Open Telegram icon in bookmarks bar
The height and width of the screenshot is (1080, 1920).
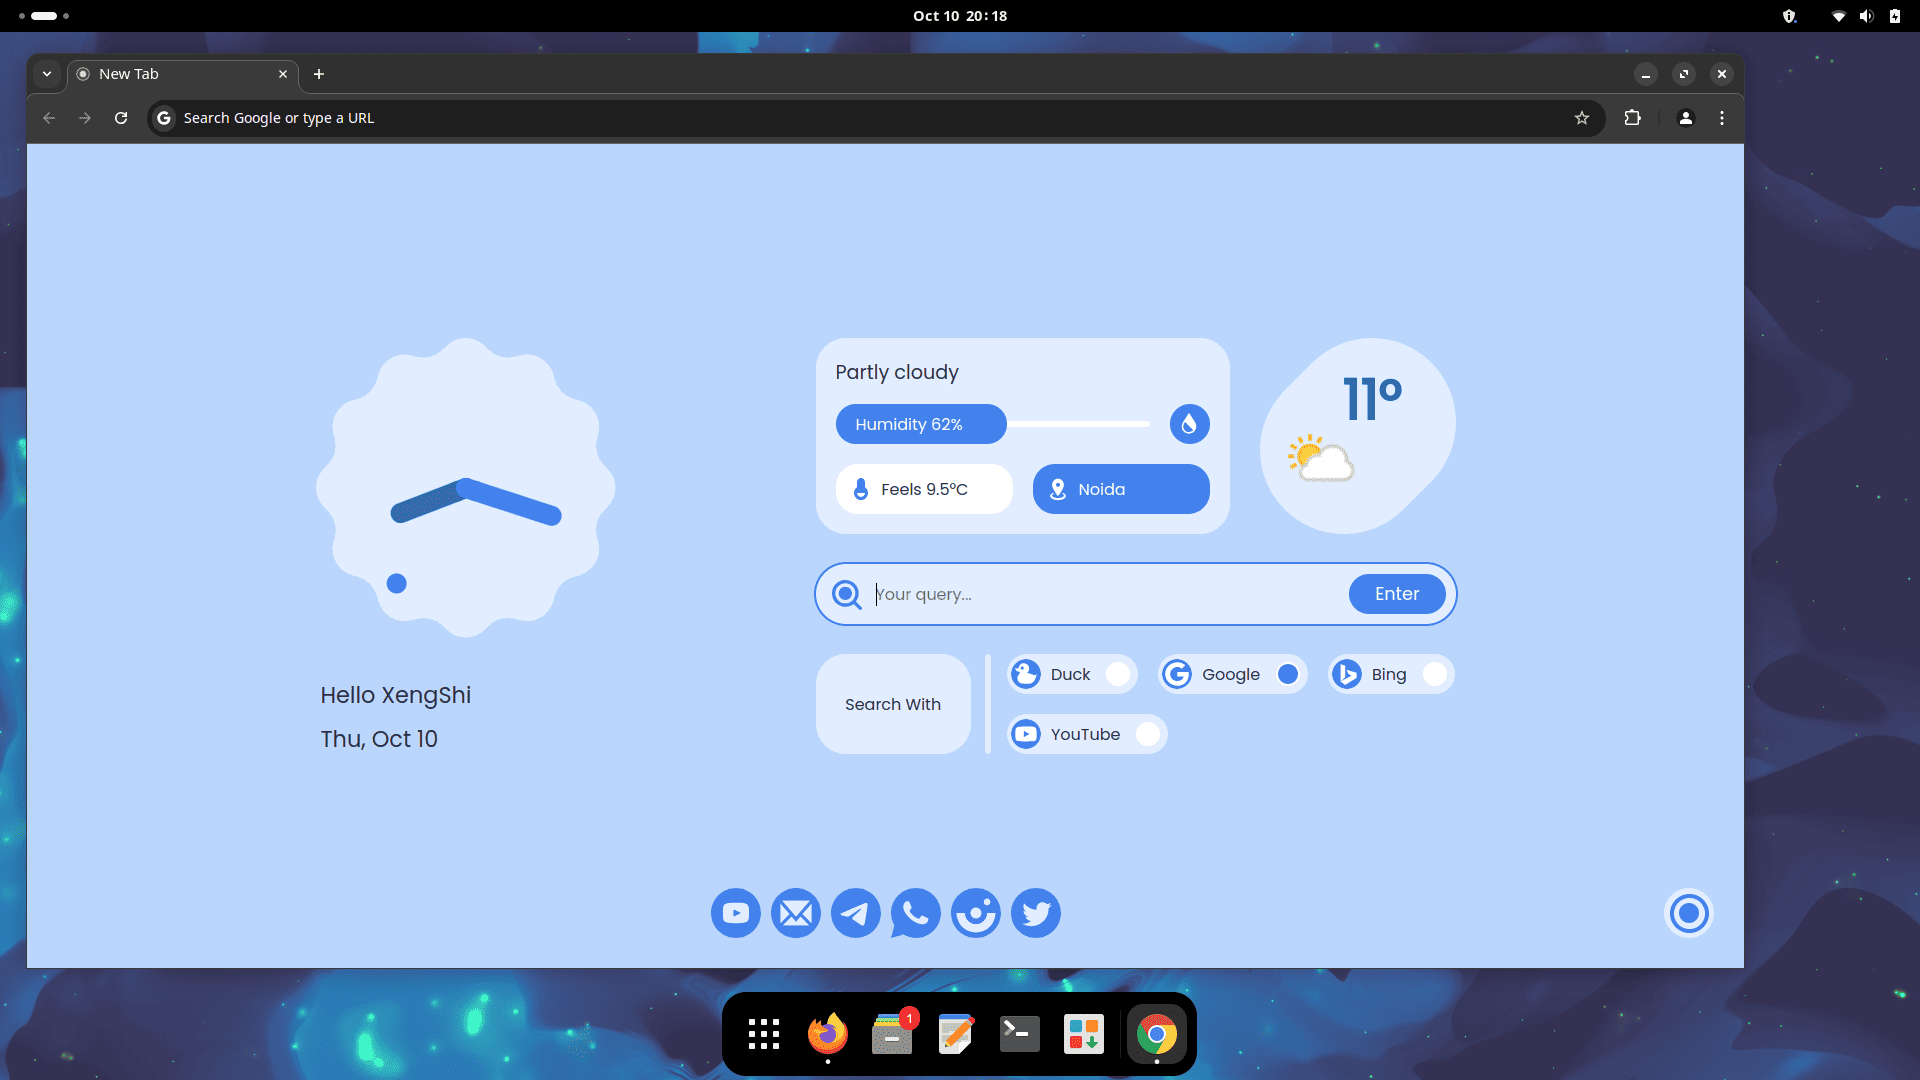click(x=855, y=913)
